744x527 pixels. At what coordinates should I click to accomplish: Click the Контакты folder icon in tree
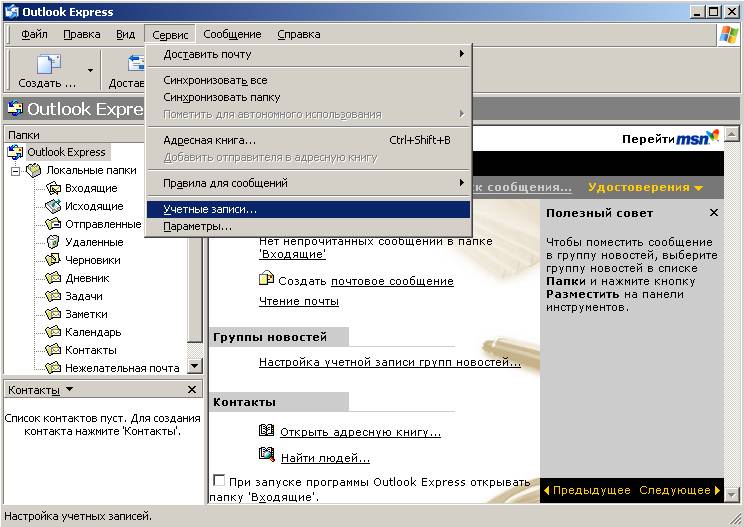pyautogui.click(x=53, y=350)
